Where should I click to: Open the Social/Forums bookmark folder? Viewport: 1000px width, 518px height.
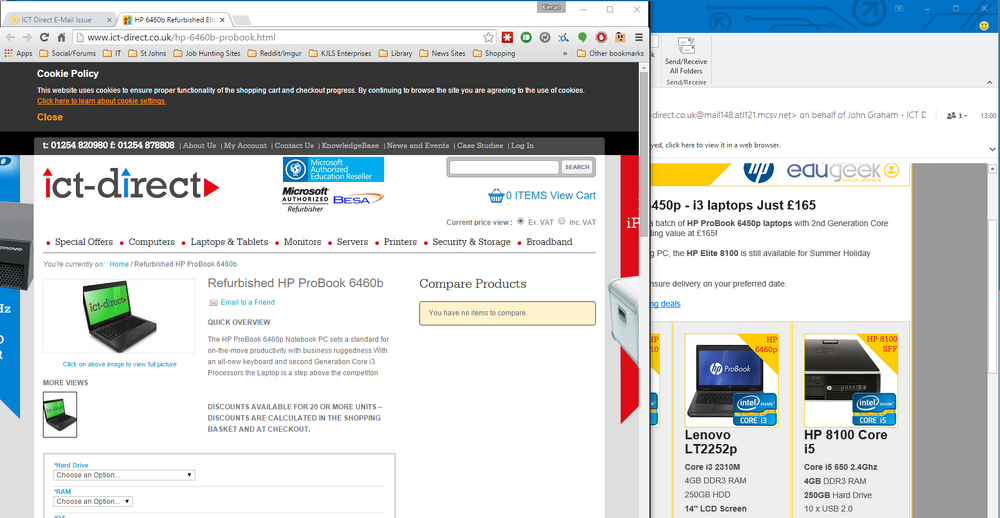click(x=68, y=54)
